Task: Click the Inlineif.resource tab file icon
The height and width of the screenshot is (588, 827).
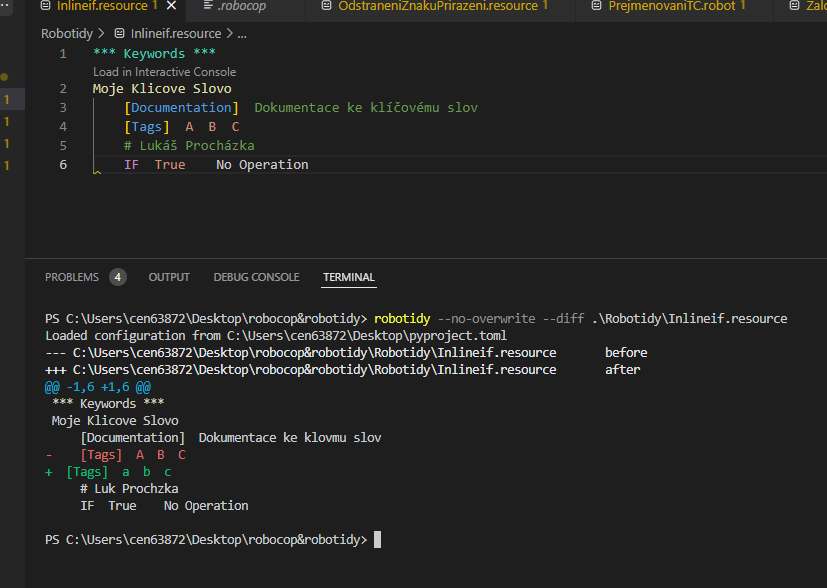Action: click(x=46, y=6)
